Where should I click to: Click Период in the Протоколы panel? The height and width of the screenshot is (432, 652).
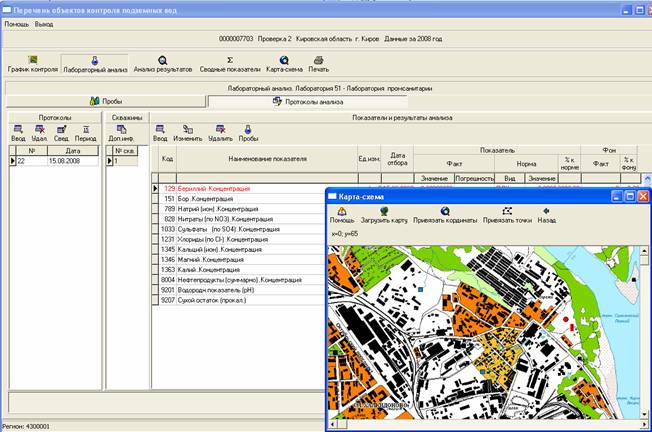[x=86, y=133]
